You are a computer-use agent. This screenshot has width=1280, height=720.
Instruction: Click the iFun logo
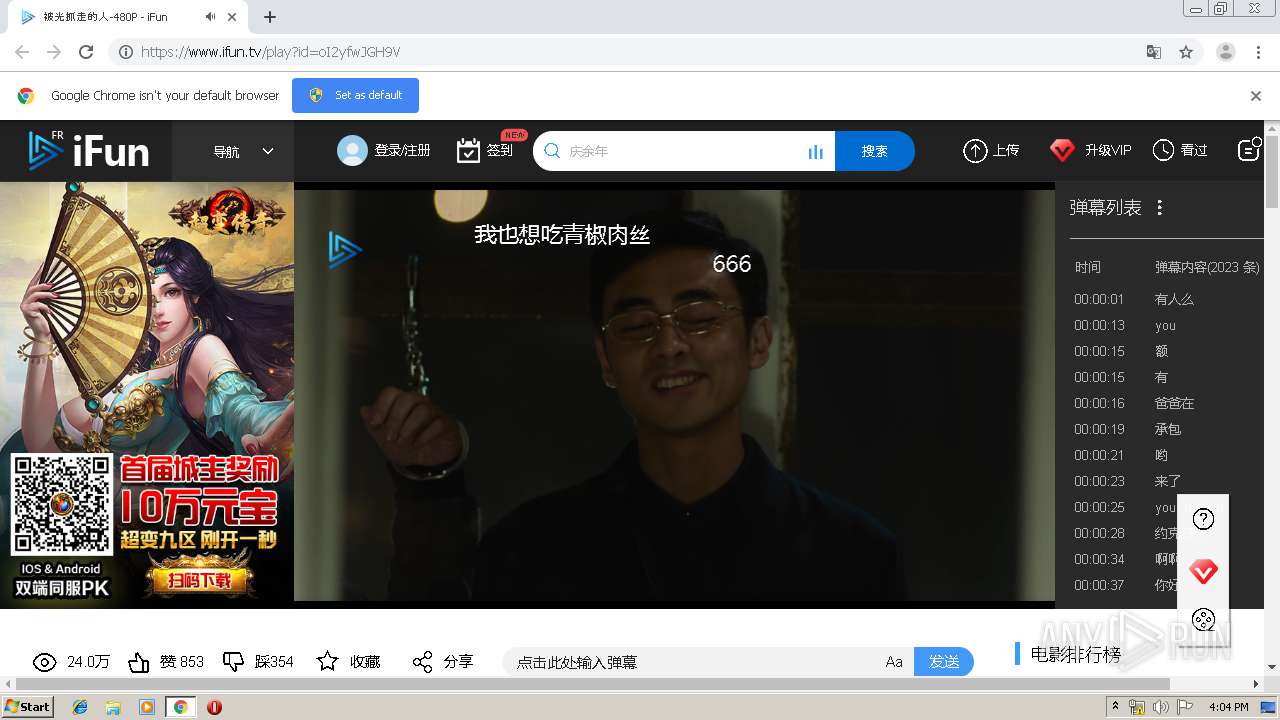(88, 151)
